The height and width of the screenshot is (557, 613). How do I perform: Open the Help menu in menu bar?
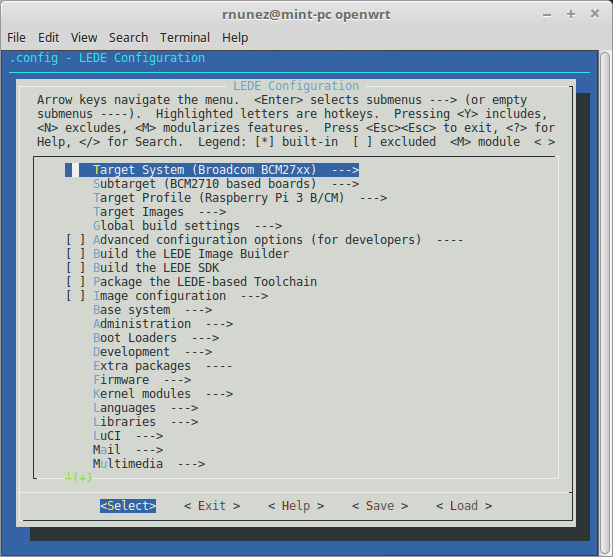(x=235, y=37)
